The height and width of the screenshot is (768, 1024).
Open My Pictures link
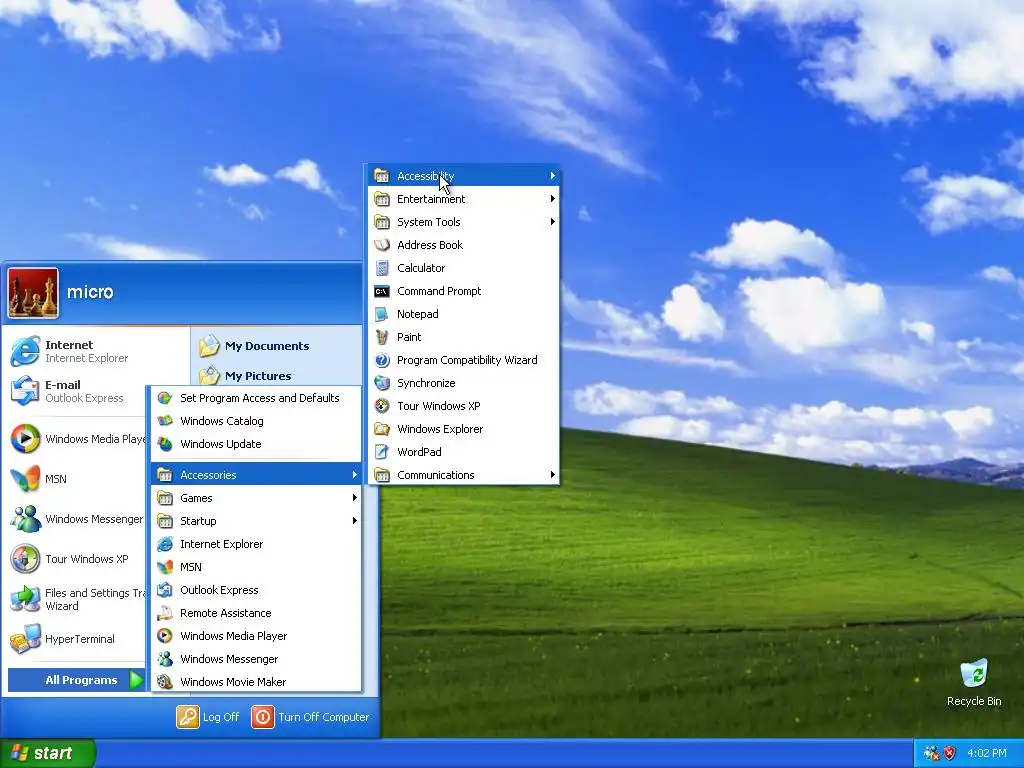(245, 376)
